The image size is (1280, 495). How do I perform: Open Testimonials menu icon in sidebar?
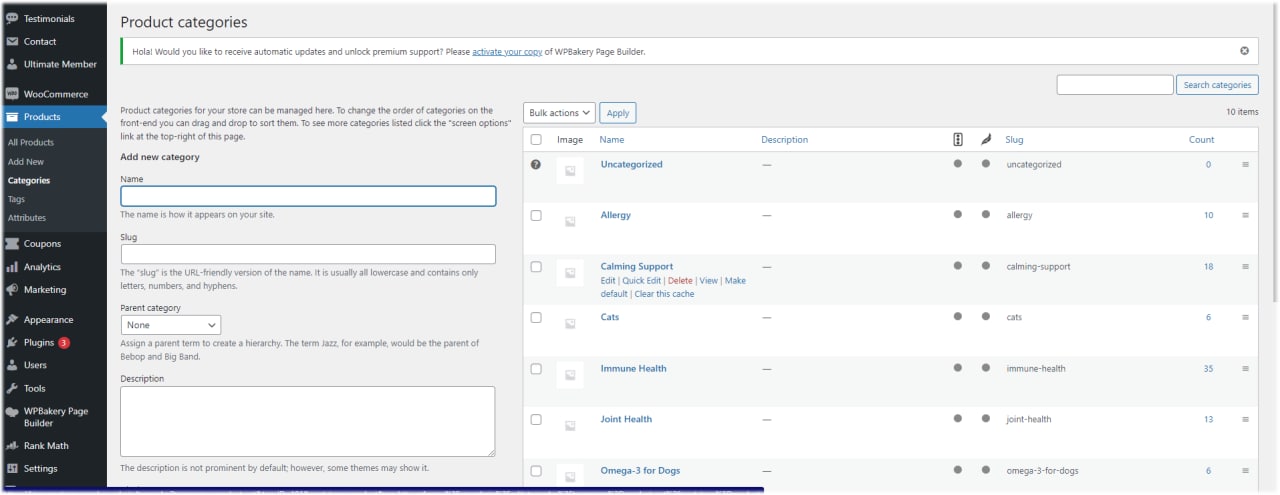pyautogui.click(x=12, y=18)
